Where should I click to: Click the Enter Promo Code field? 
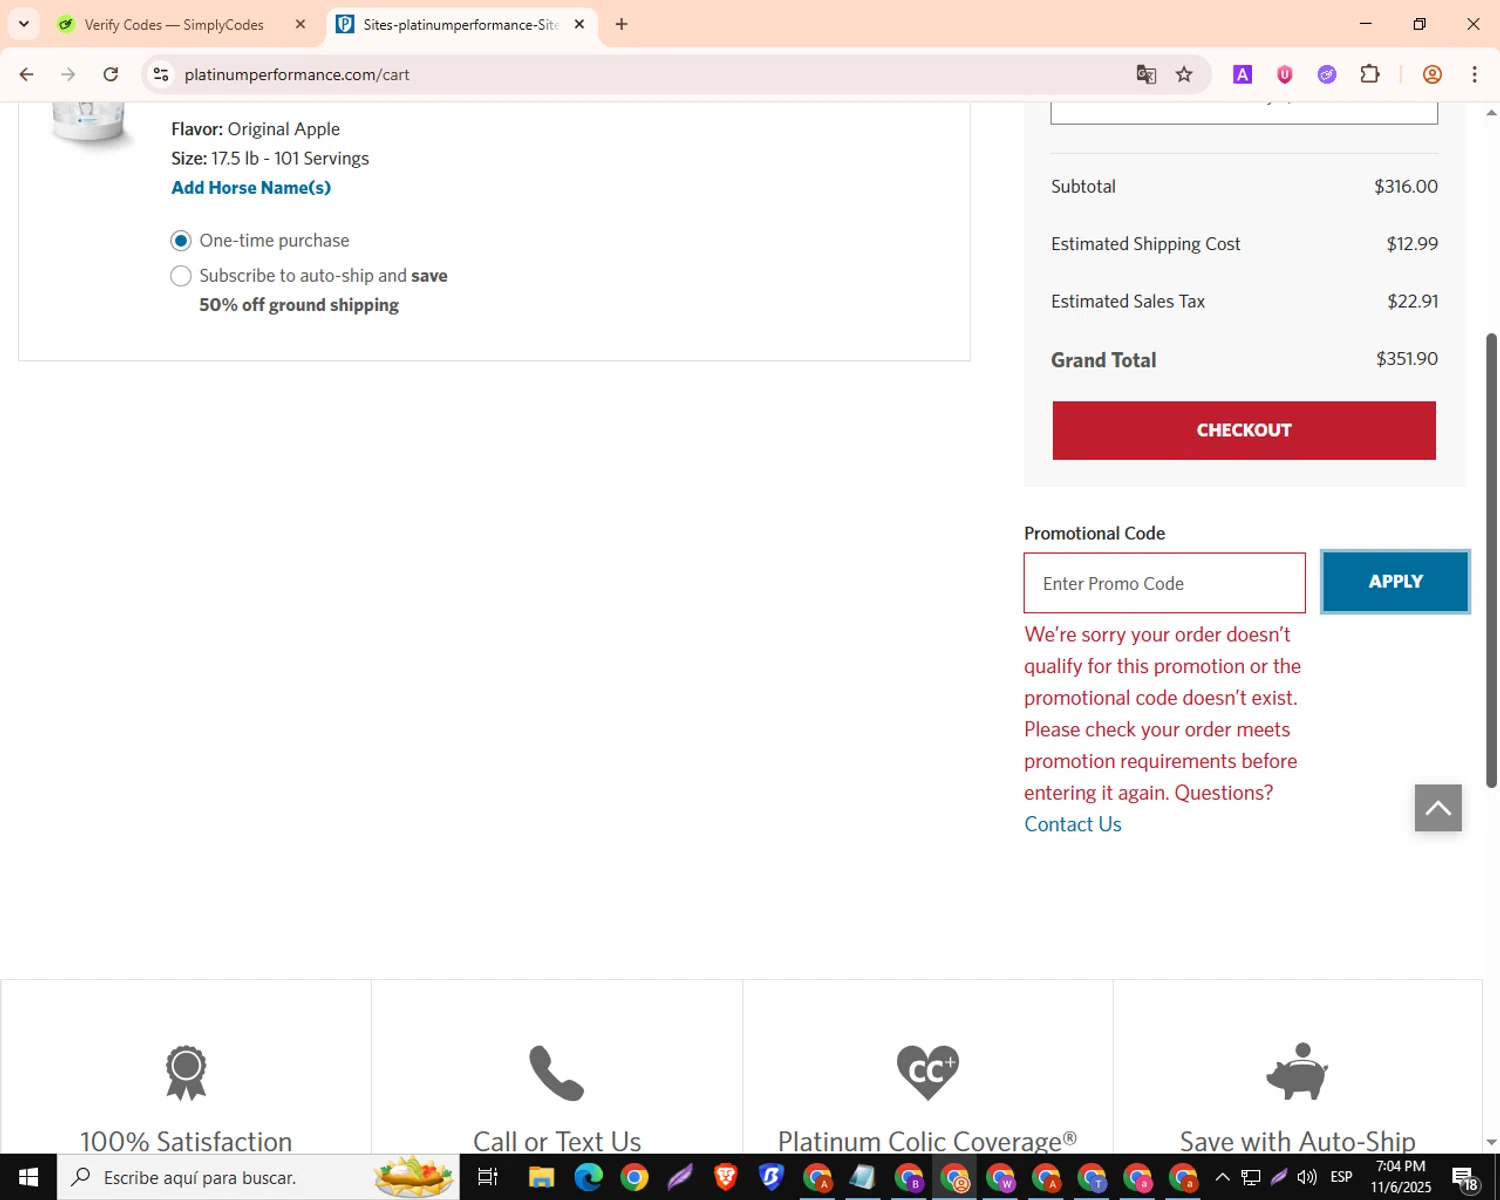[1165, 583]
